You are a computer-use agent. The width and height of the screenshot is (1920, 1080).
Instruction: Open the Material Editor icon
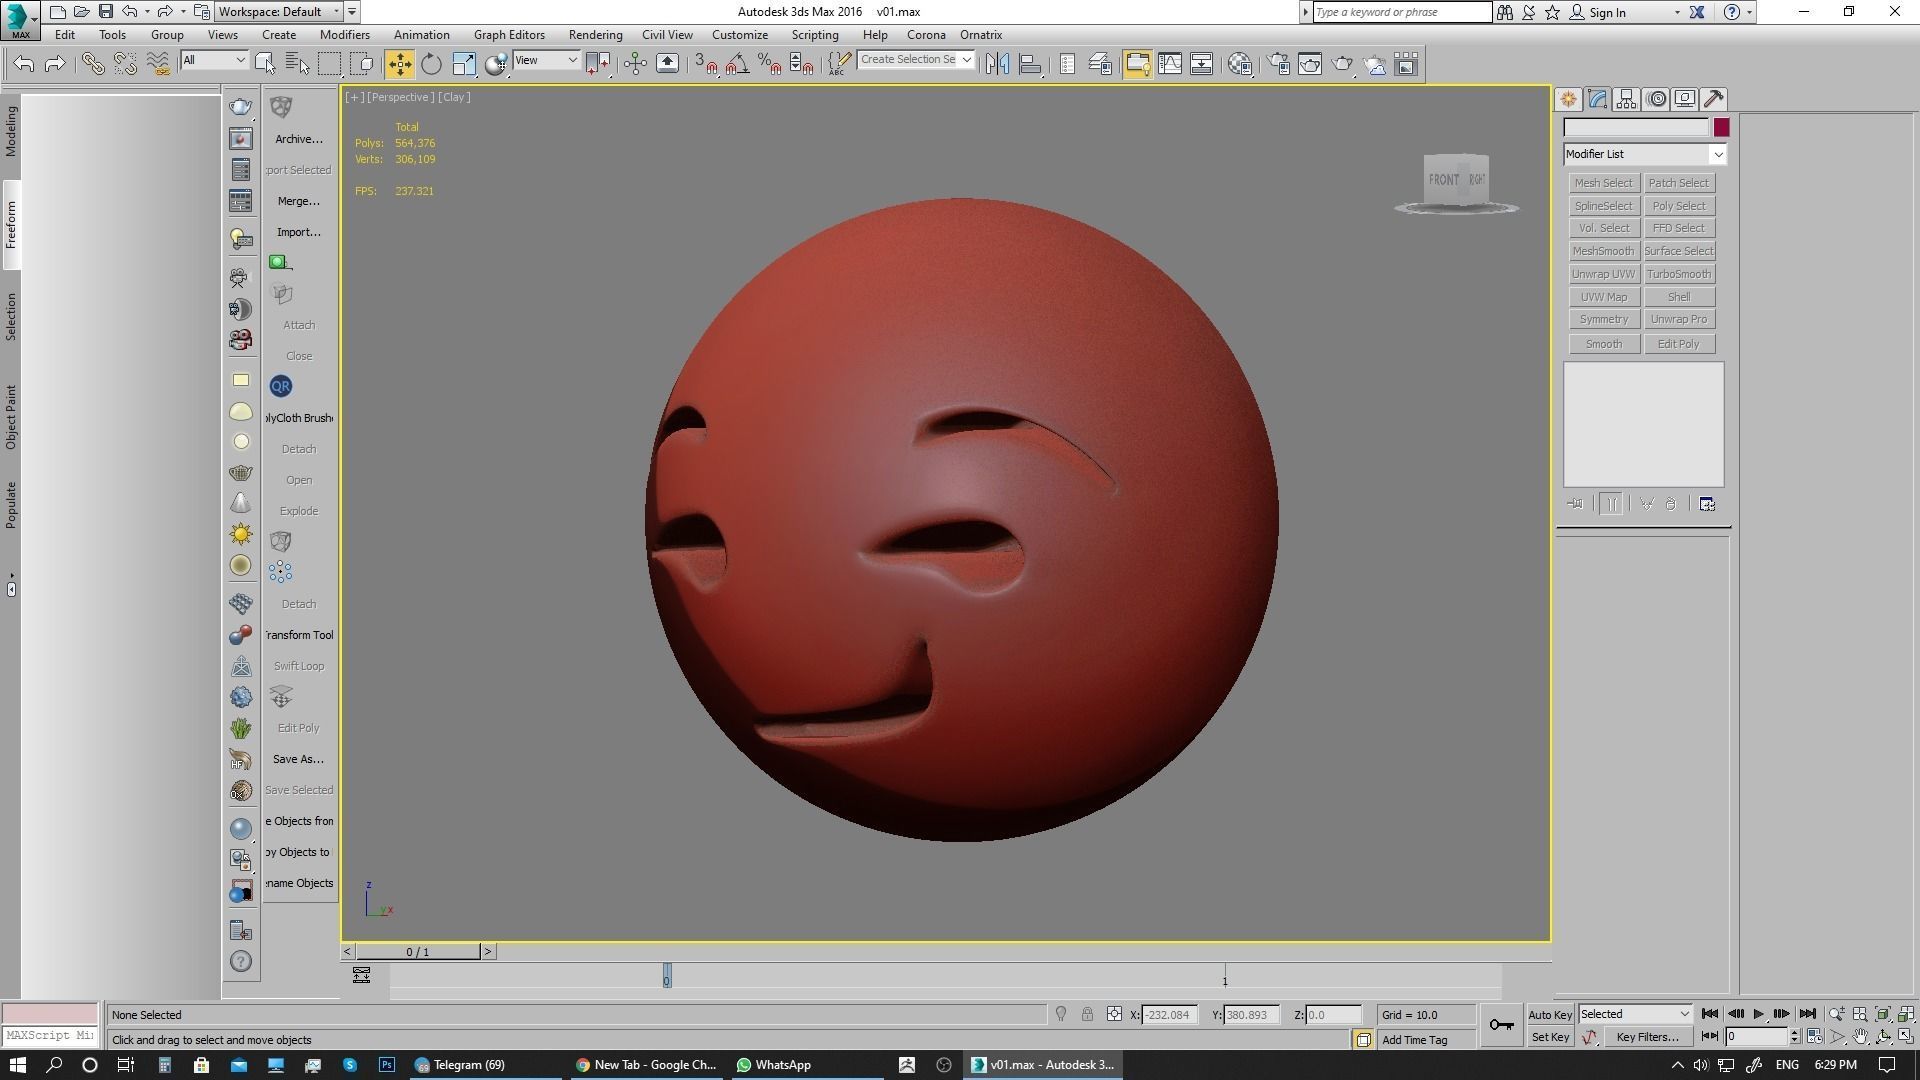point(1240,64)
